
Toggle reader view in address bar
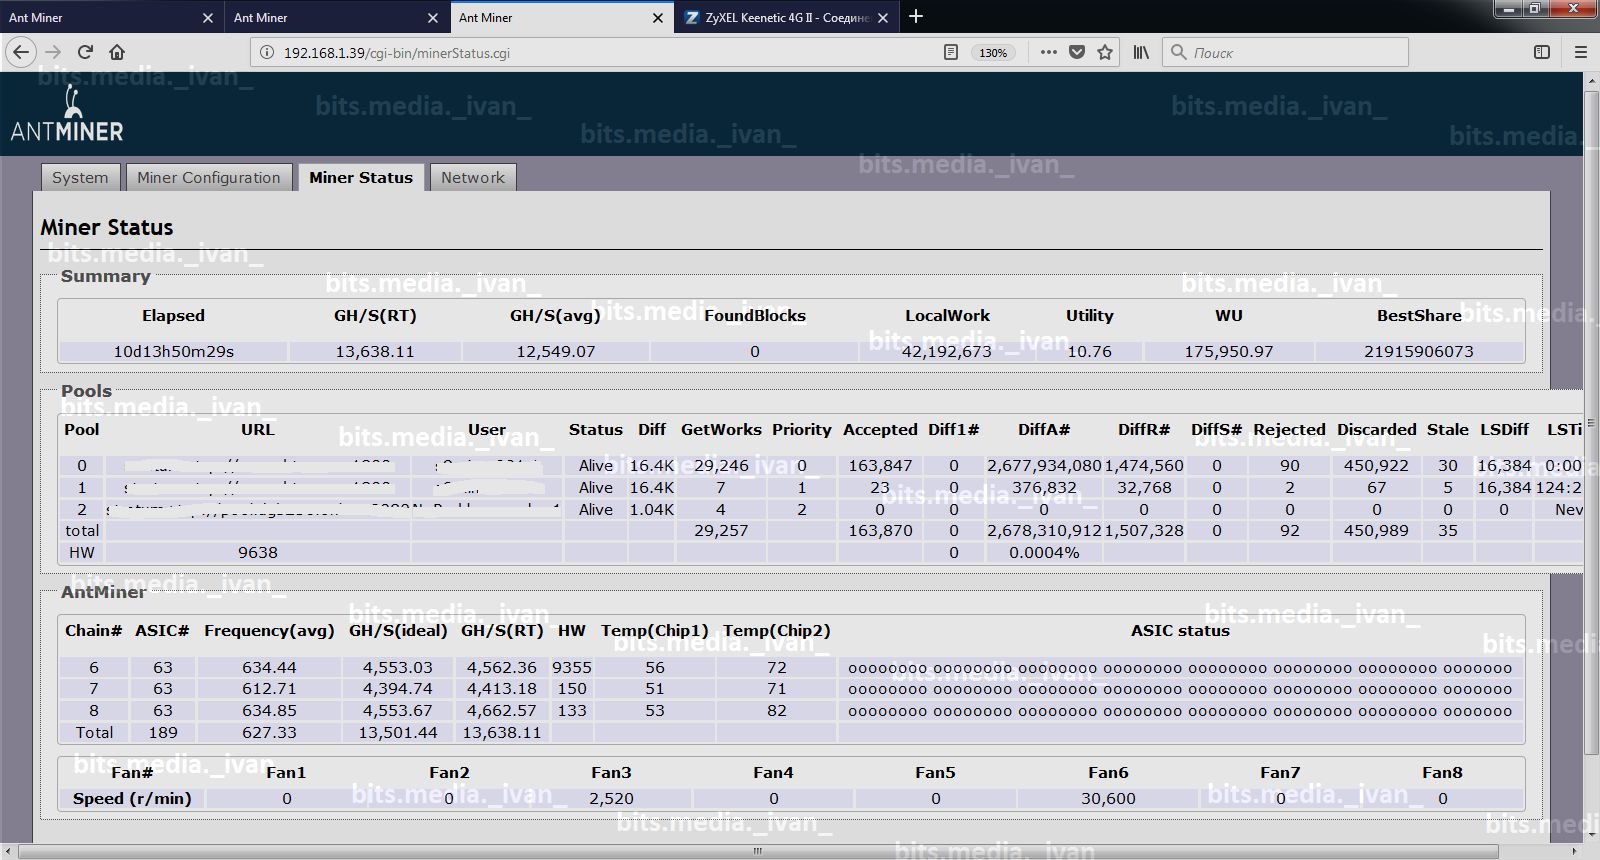tap(951, 52)
